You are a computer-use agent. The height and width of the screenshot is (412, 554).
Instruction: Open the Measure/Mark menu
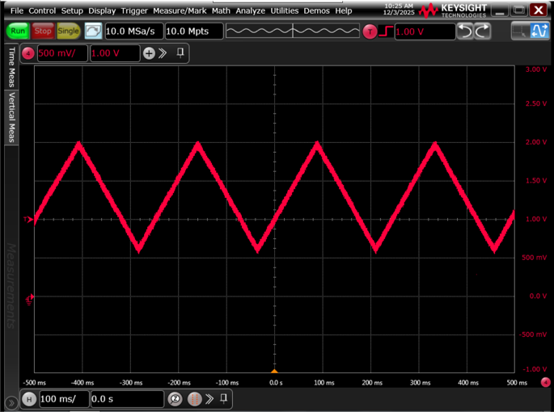point(179,11)
